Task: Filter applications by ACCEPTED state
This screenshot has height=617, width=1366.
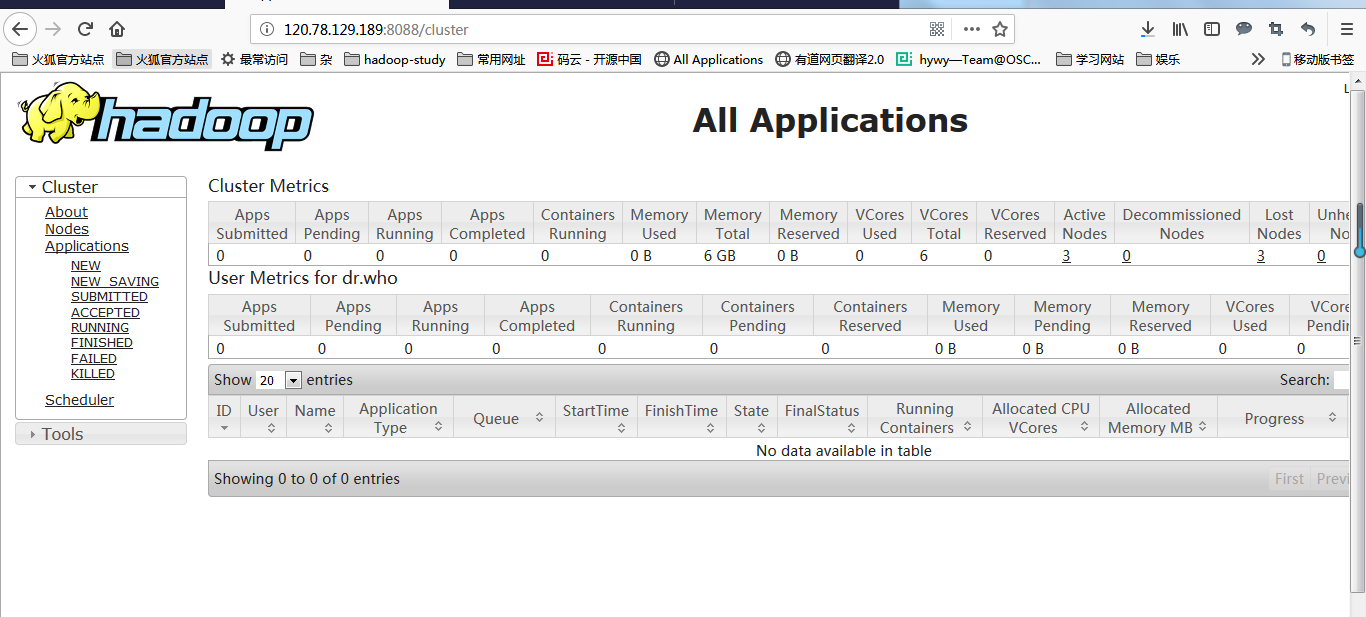Action: point(105,313)
